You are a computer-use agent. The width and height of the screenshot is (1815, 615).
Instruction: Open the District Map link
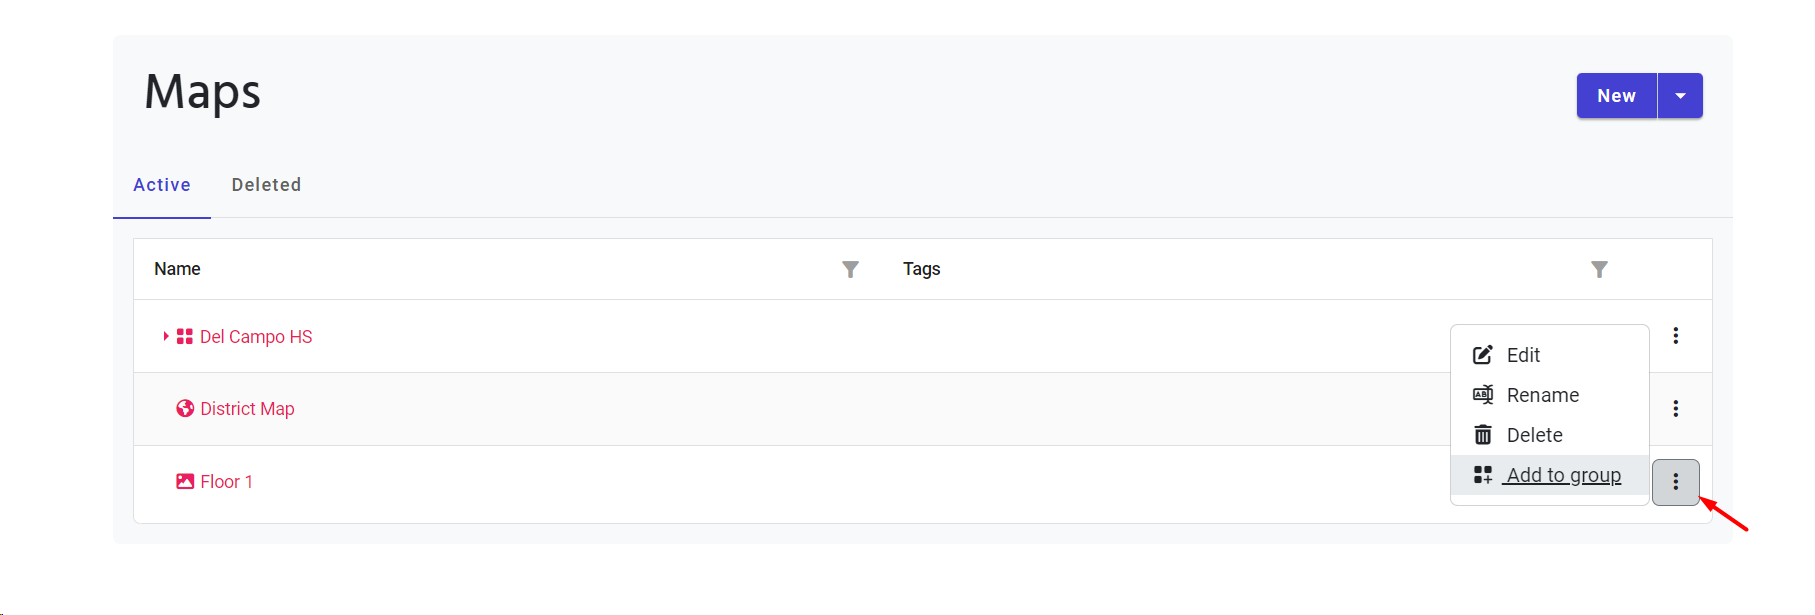[x=247, y=409]
